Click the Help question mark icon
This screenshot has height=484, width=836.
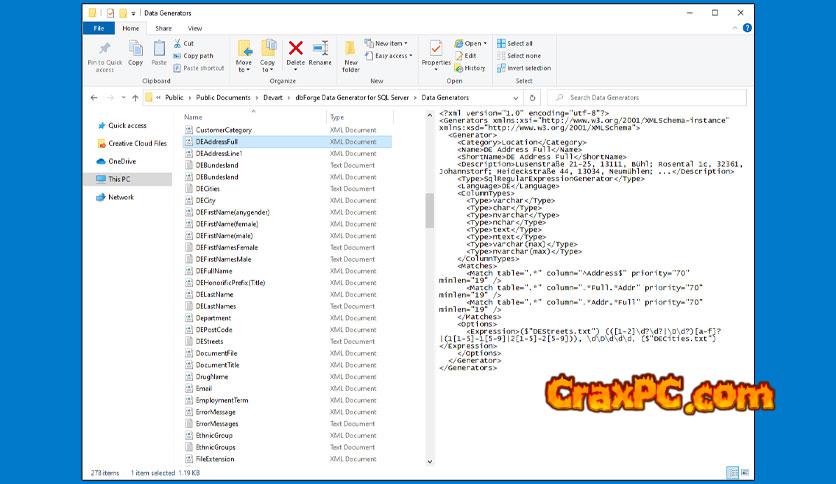pyautogui.click(x=746, y=28)
